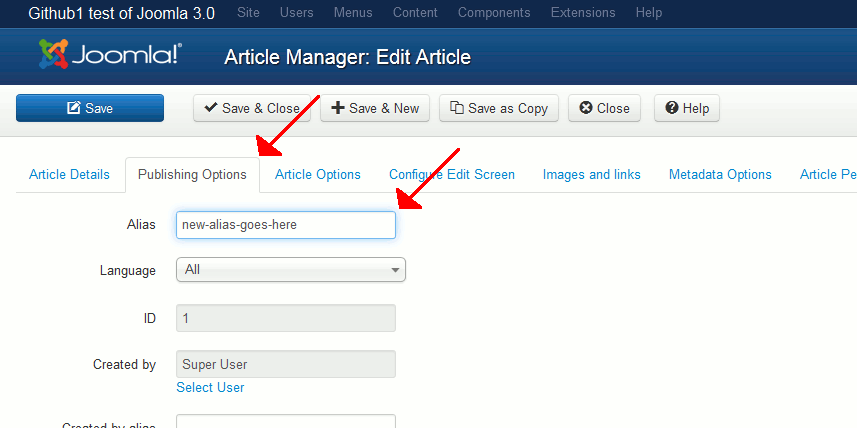
Task: Open the Extensions menu
Action: (x=583, y=13)
